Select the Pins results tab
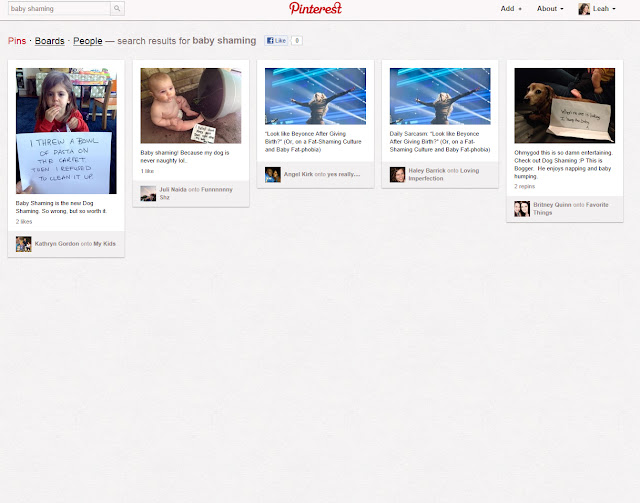The image size is (640, 503). [17, 41]
